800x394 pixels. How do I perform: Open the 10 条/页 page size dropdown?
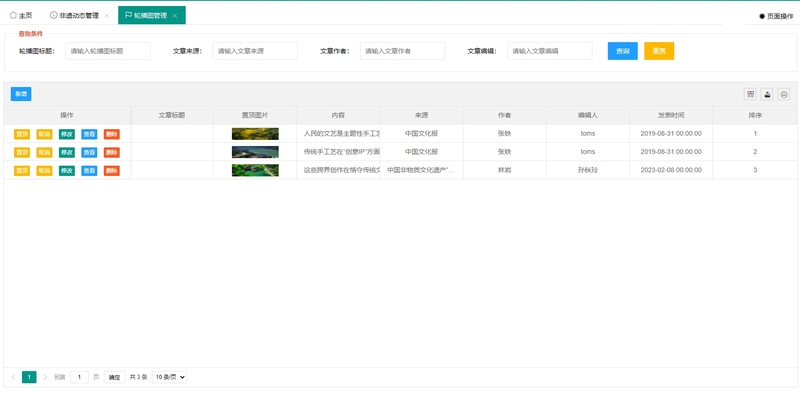click(x=170, y=377)
